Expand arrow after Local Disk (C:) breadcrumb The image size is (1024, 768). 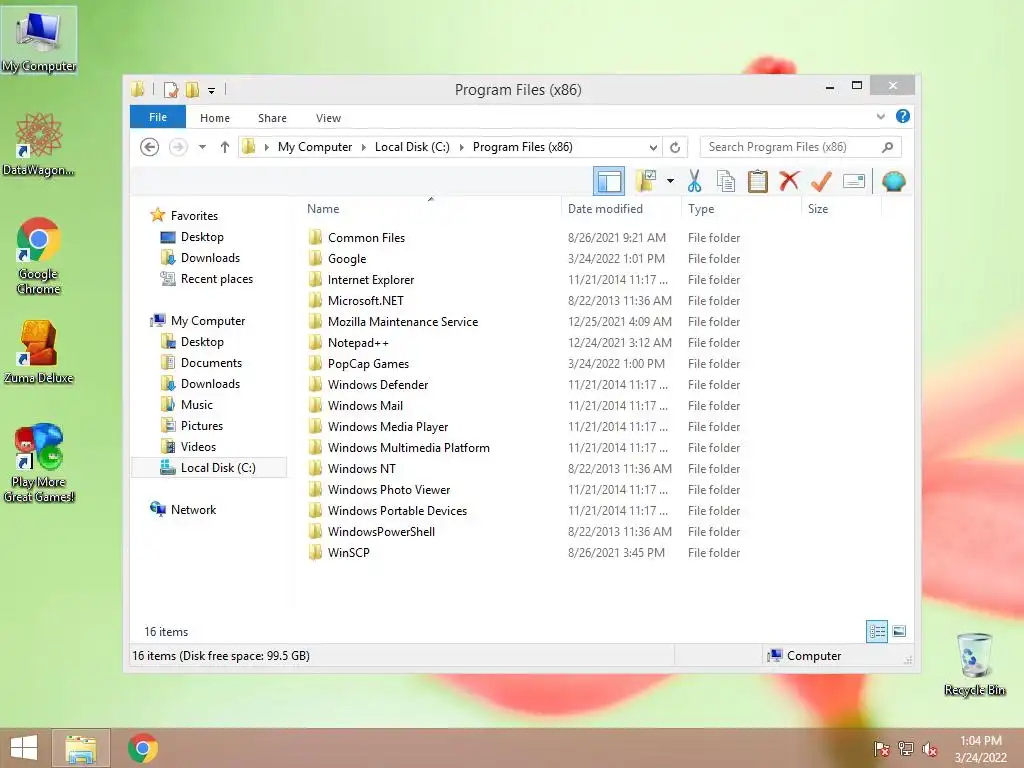pos(462,147)
